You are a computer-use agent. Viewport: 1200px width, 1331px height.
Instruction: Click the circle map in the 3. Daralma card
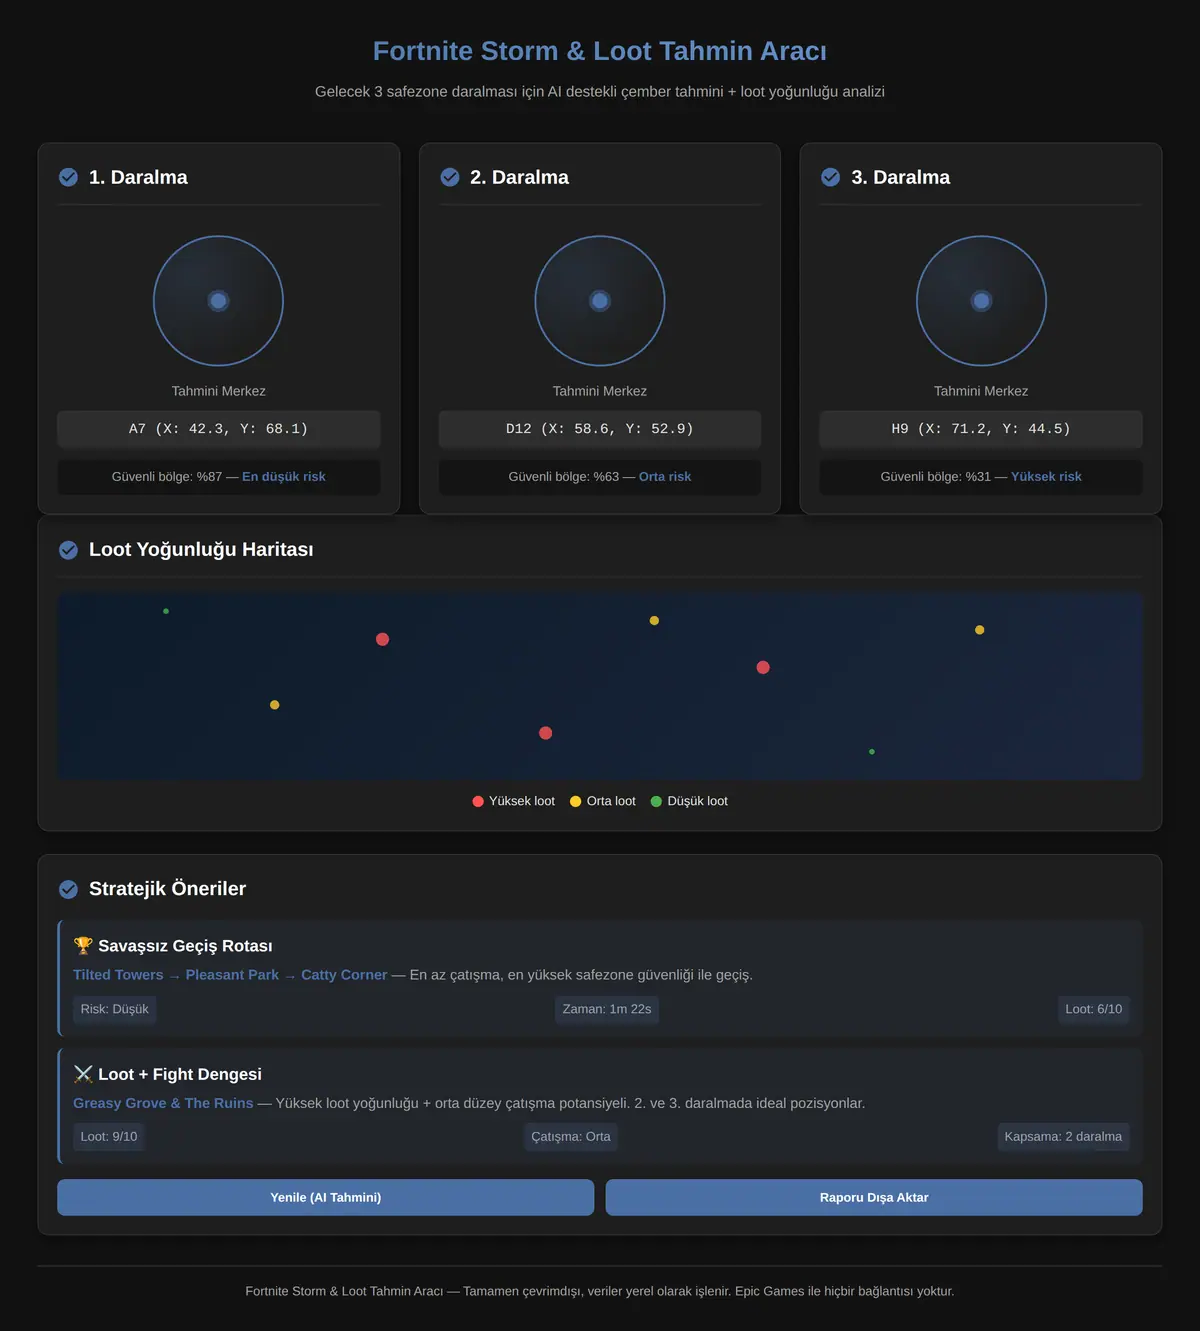(x=981, y=301)
